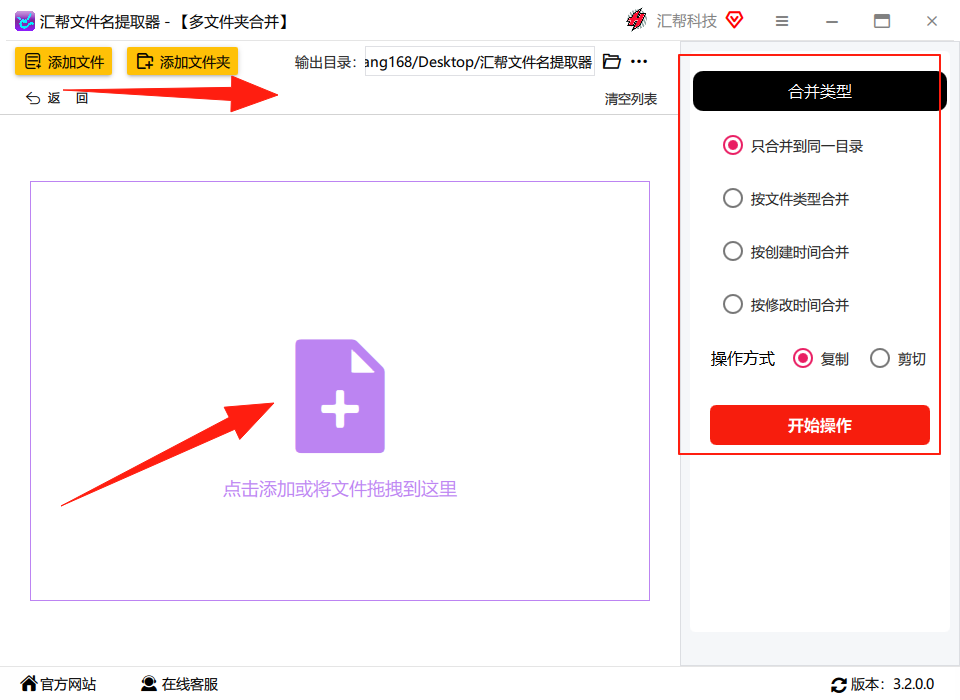
Task: Open the three-dots more options icon
Action: point(639,61)
